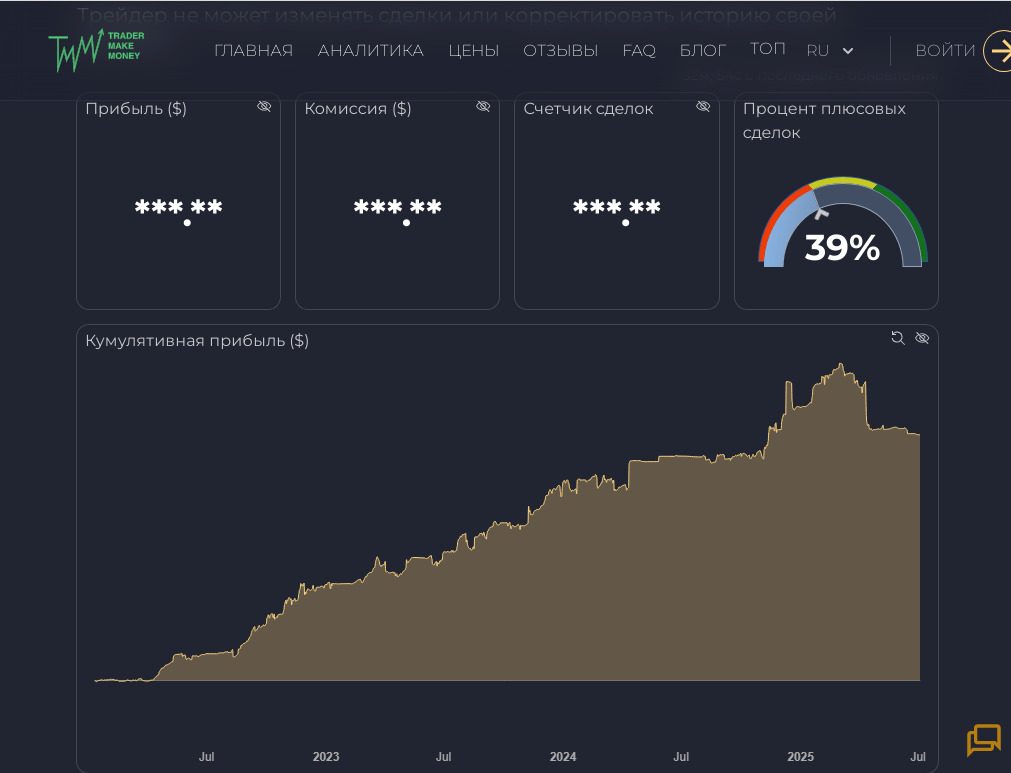Click the 2024 axis label

(x=563, y=756)
